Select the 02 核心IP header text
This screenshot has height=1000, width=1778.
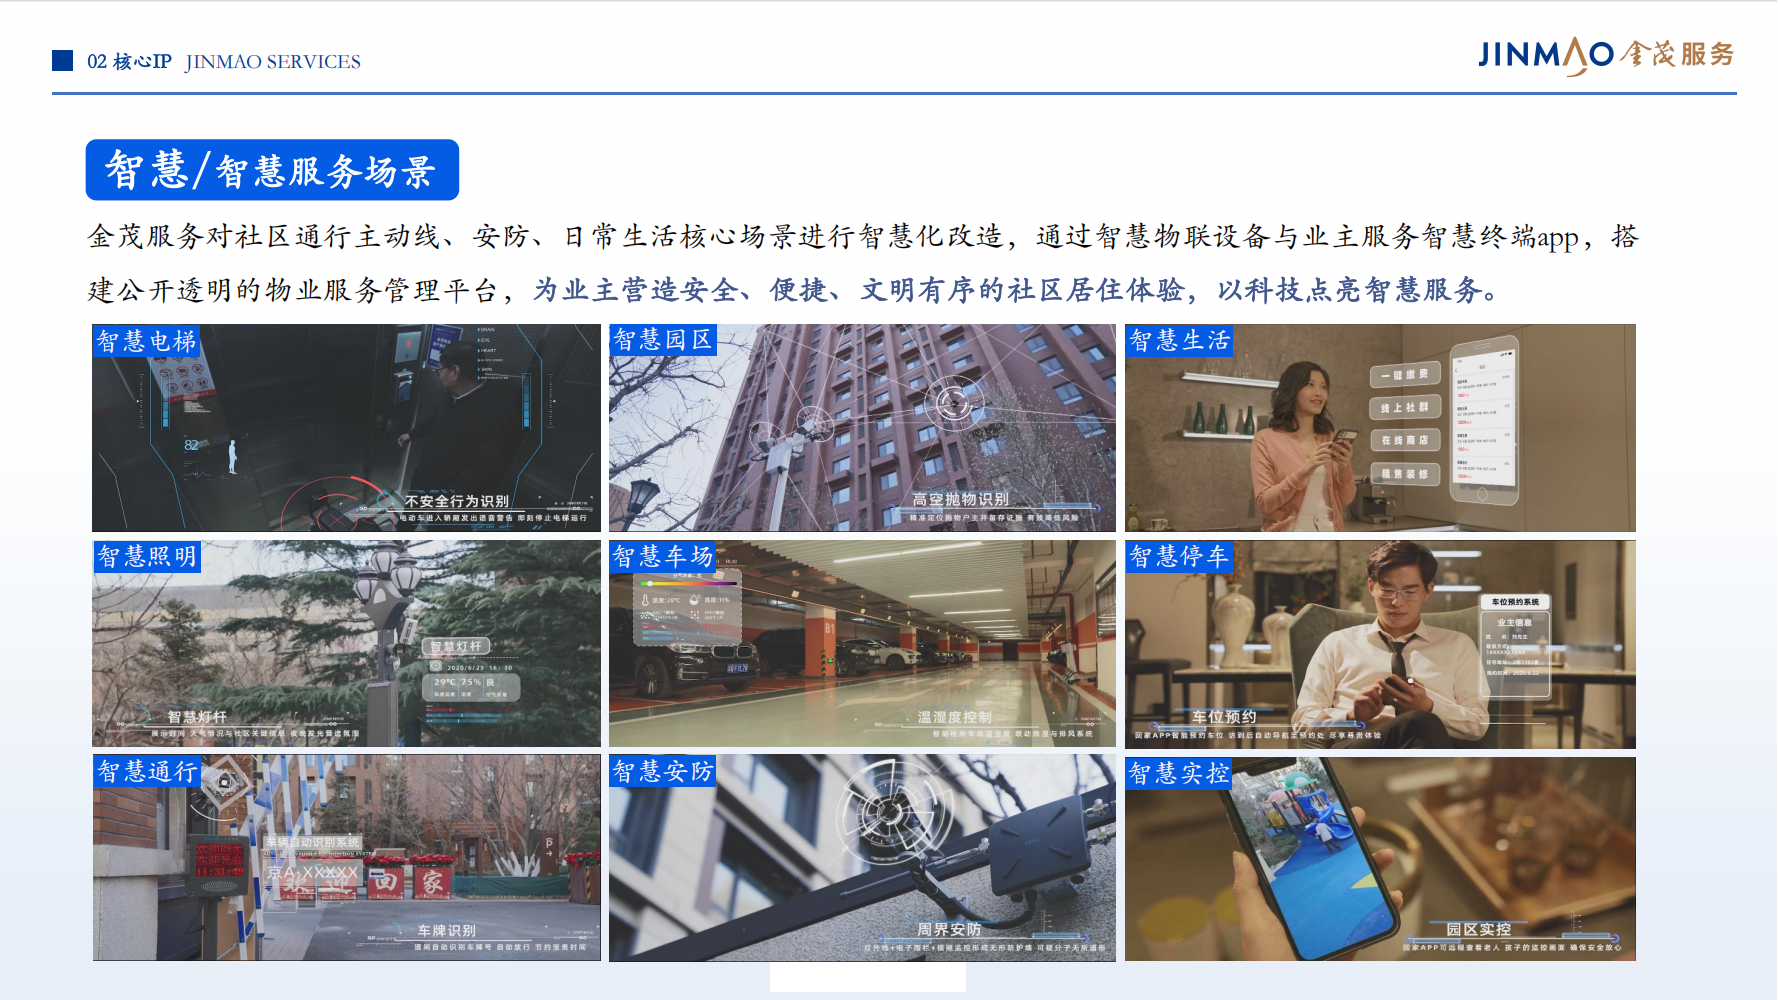click(129, 62)
